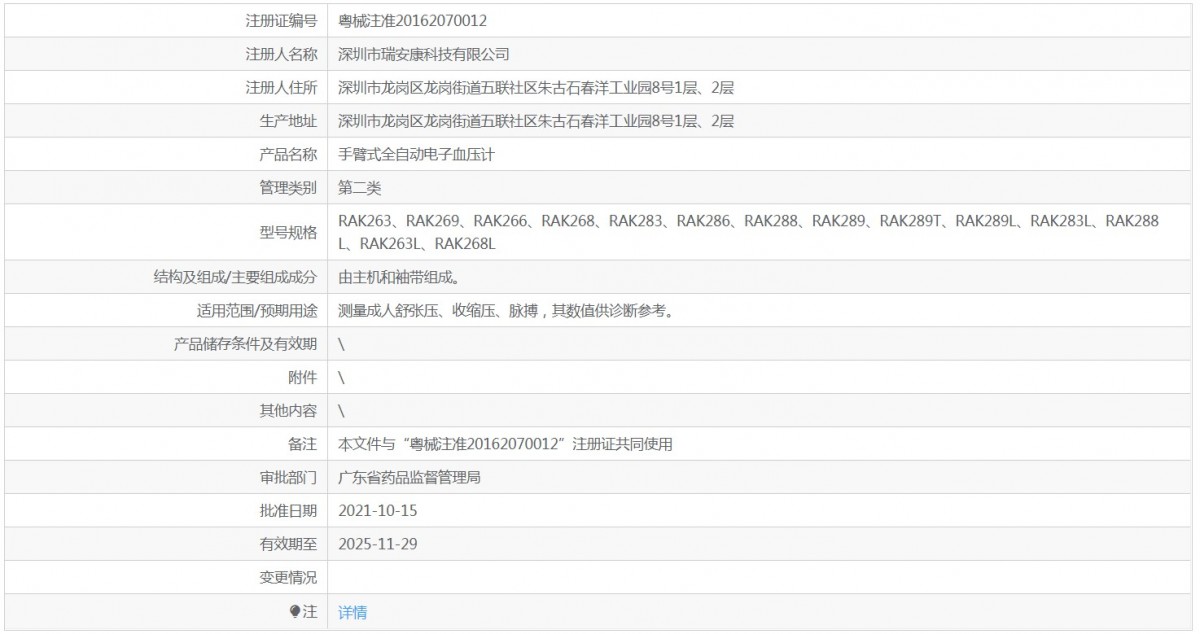Select the text 由主机和袖带组成。

click(x=400, y=277)
